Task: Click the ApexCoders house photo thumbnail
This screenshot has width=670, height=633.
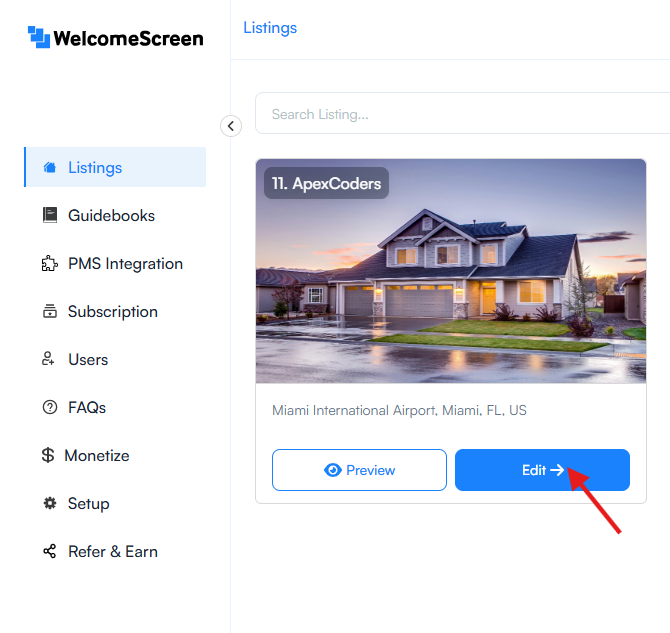Action: [x=451, y=271]
